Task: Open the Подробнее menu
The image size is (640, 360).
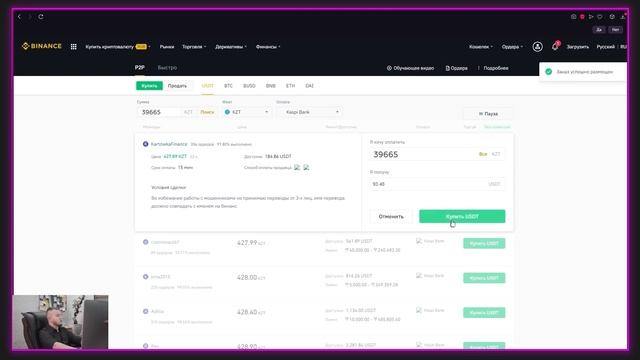Action: point(493,68)
